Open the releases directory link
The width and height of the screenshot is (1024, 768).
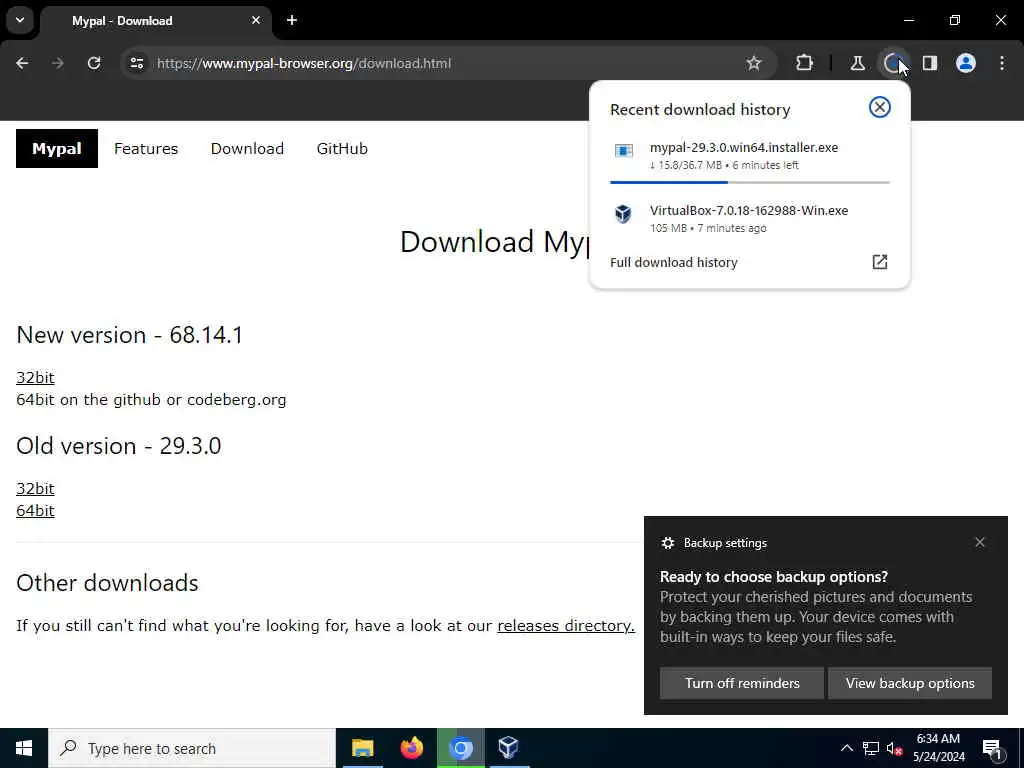[x=566, y=626]
